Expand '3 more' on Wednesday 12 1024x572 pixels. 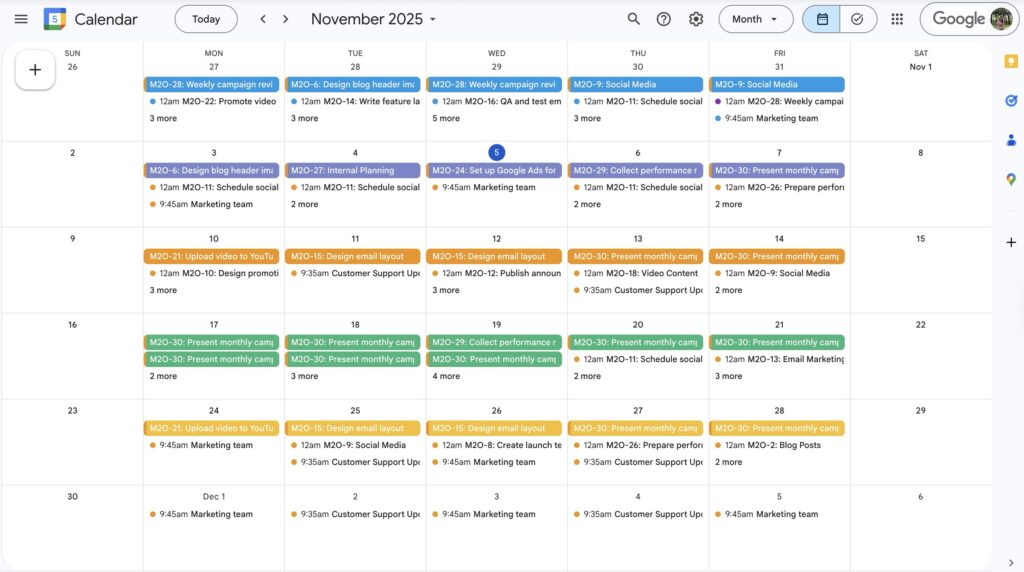click(x=446, y=290)
